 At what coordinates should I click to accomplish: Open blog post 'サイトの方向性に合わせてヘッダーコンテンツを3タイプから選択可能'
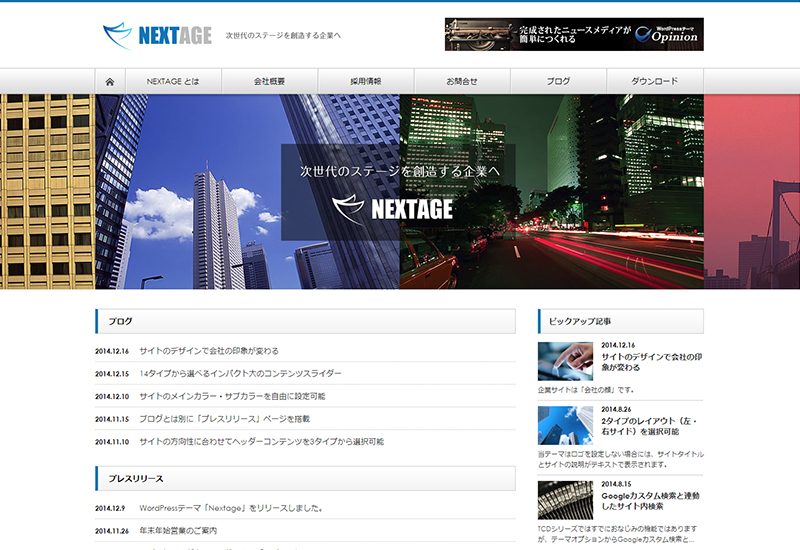(x=262, y=441)
